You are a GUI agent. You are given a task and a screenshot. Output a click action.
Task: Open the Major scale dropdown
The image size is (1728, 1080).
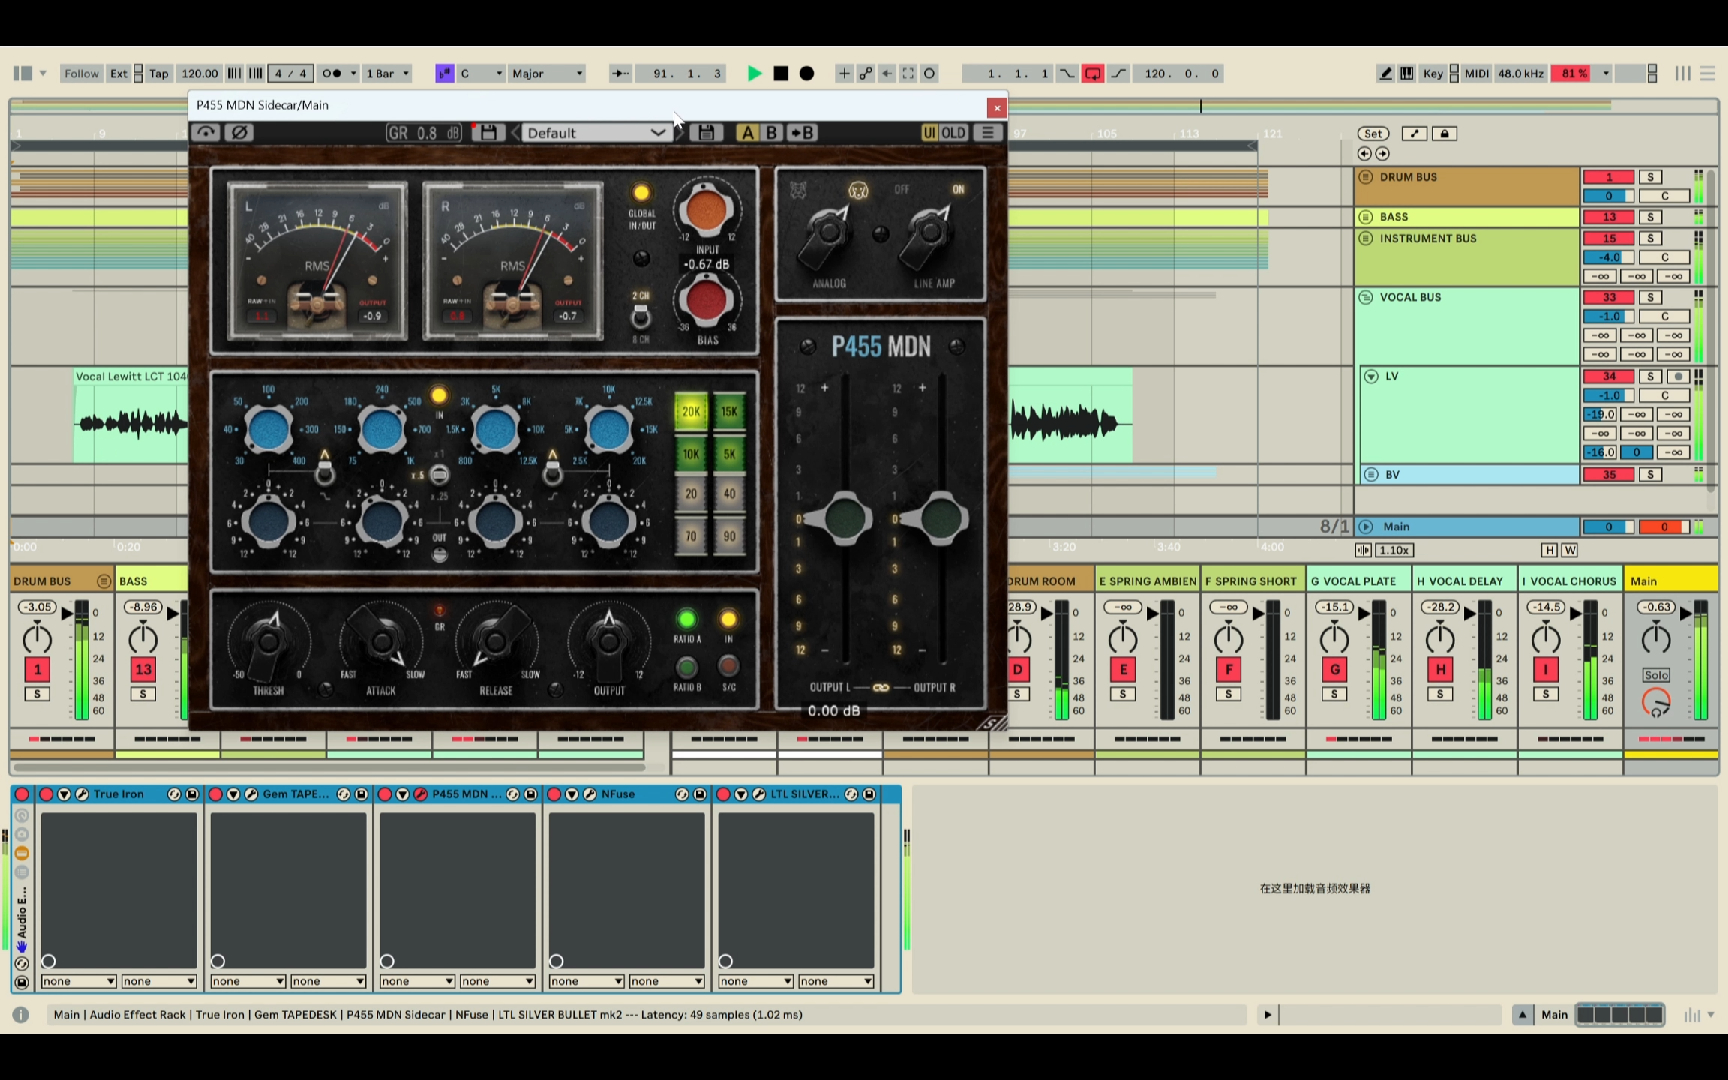pyautogui.click(x=547, y=73)
